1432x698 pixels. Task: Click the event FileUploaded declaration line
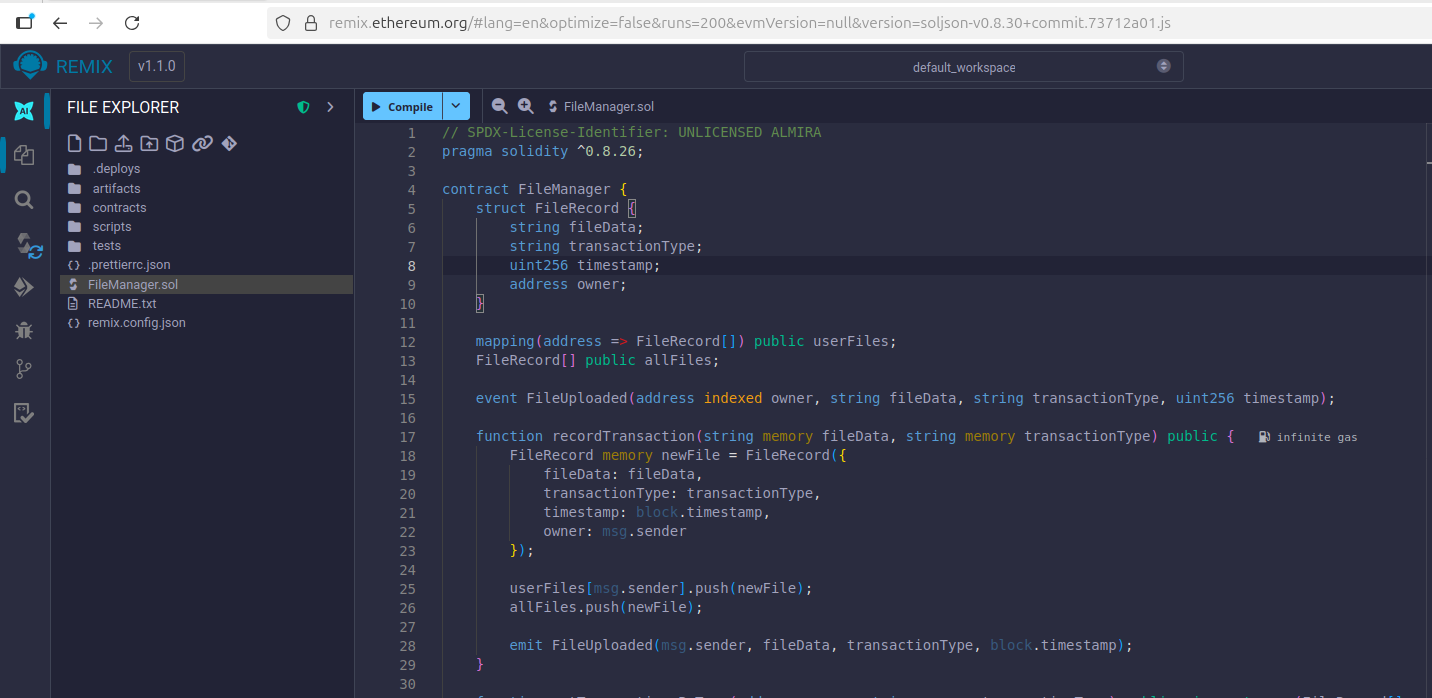(905, 398)
